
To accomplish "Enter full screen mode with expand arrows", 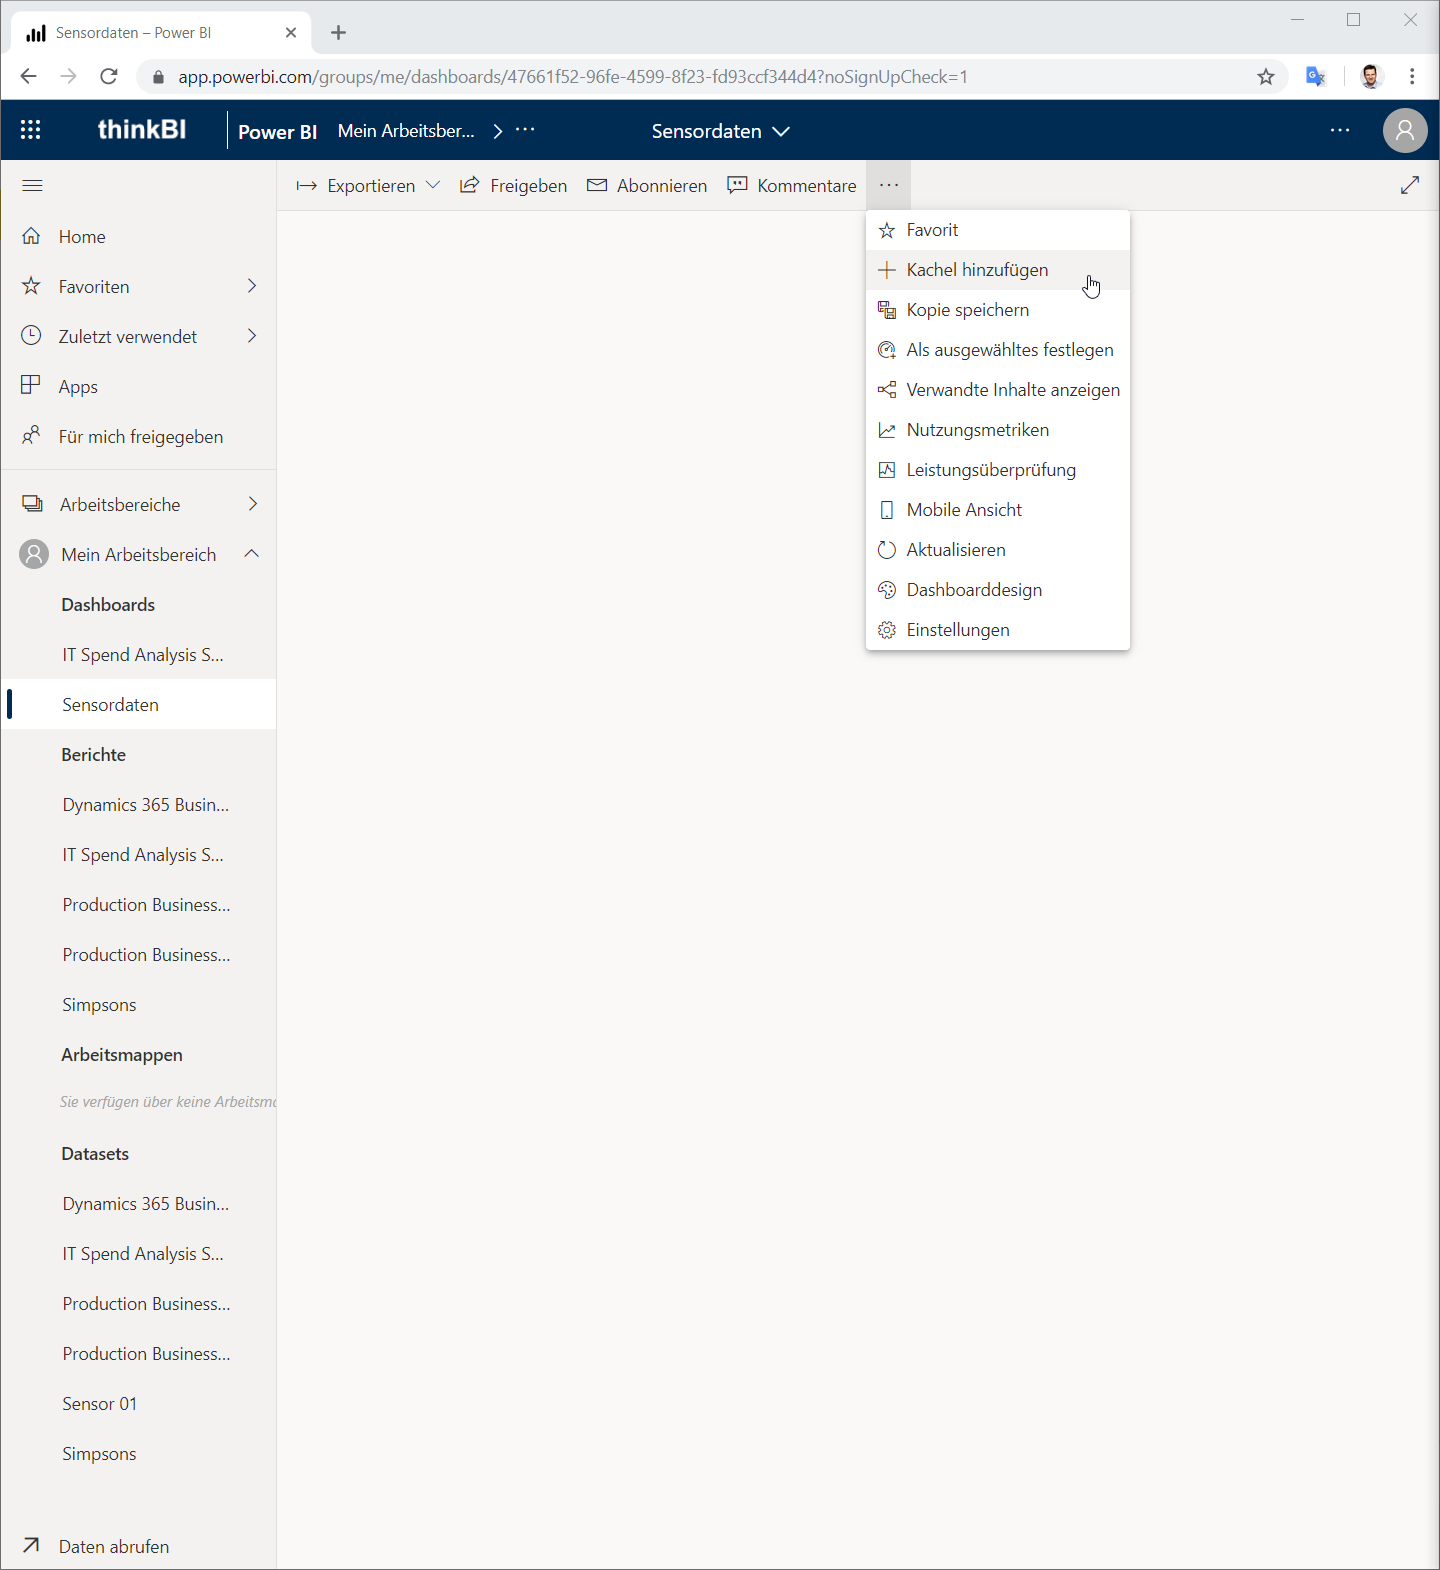I will tap(1410, 185).
